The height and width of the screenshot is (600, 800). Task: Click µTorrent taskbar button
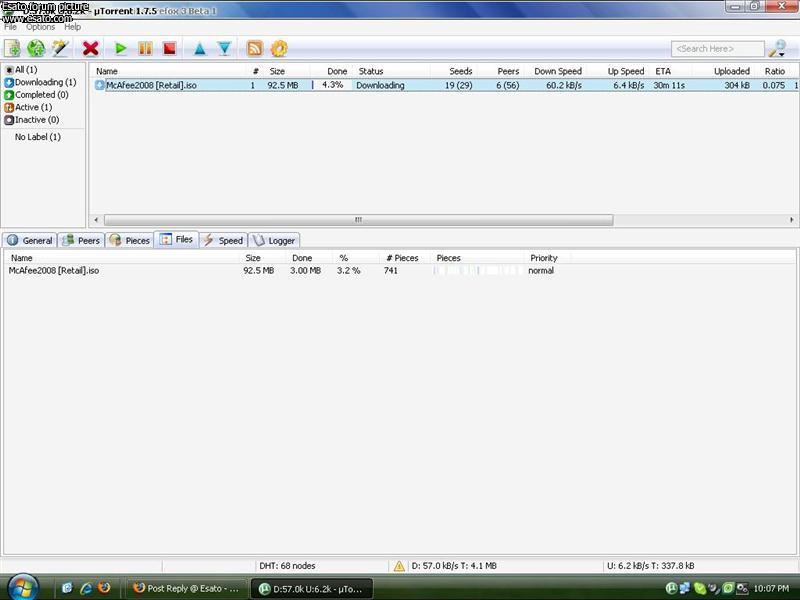click(312, 589)
